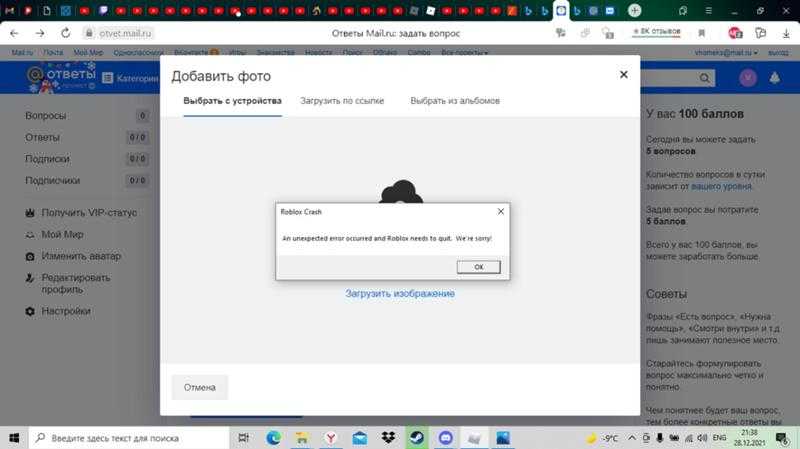Close the Roblox Crash dialog
The height and width of the screenshot is (449, 800).
(x=501, y=211)
